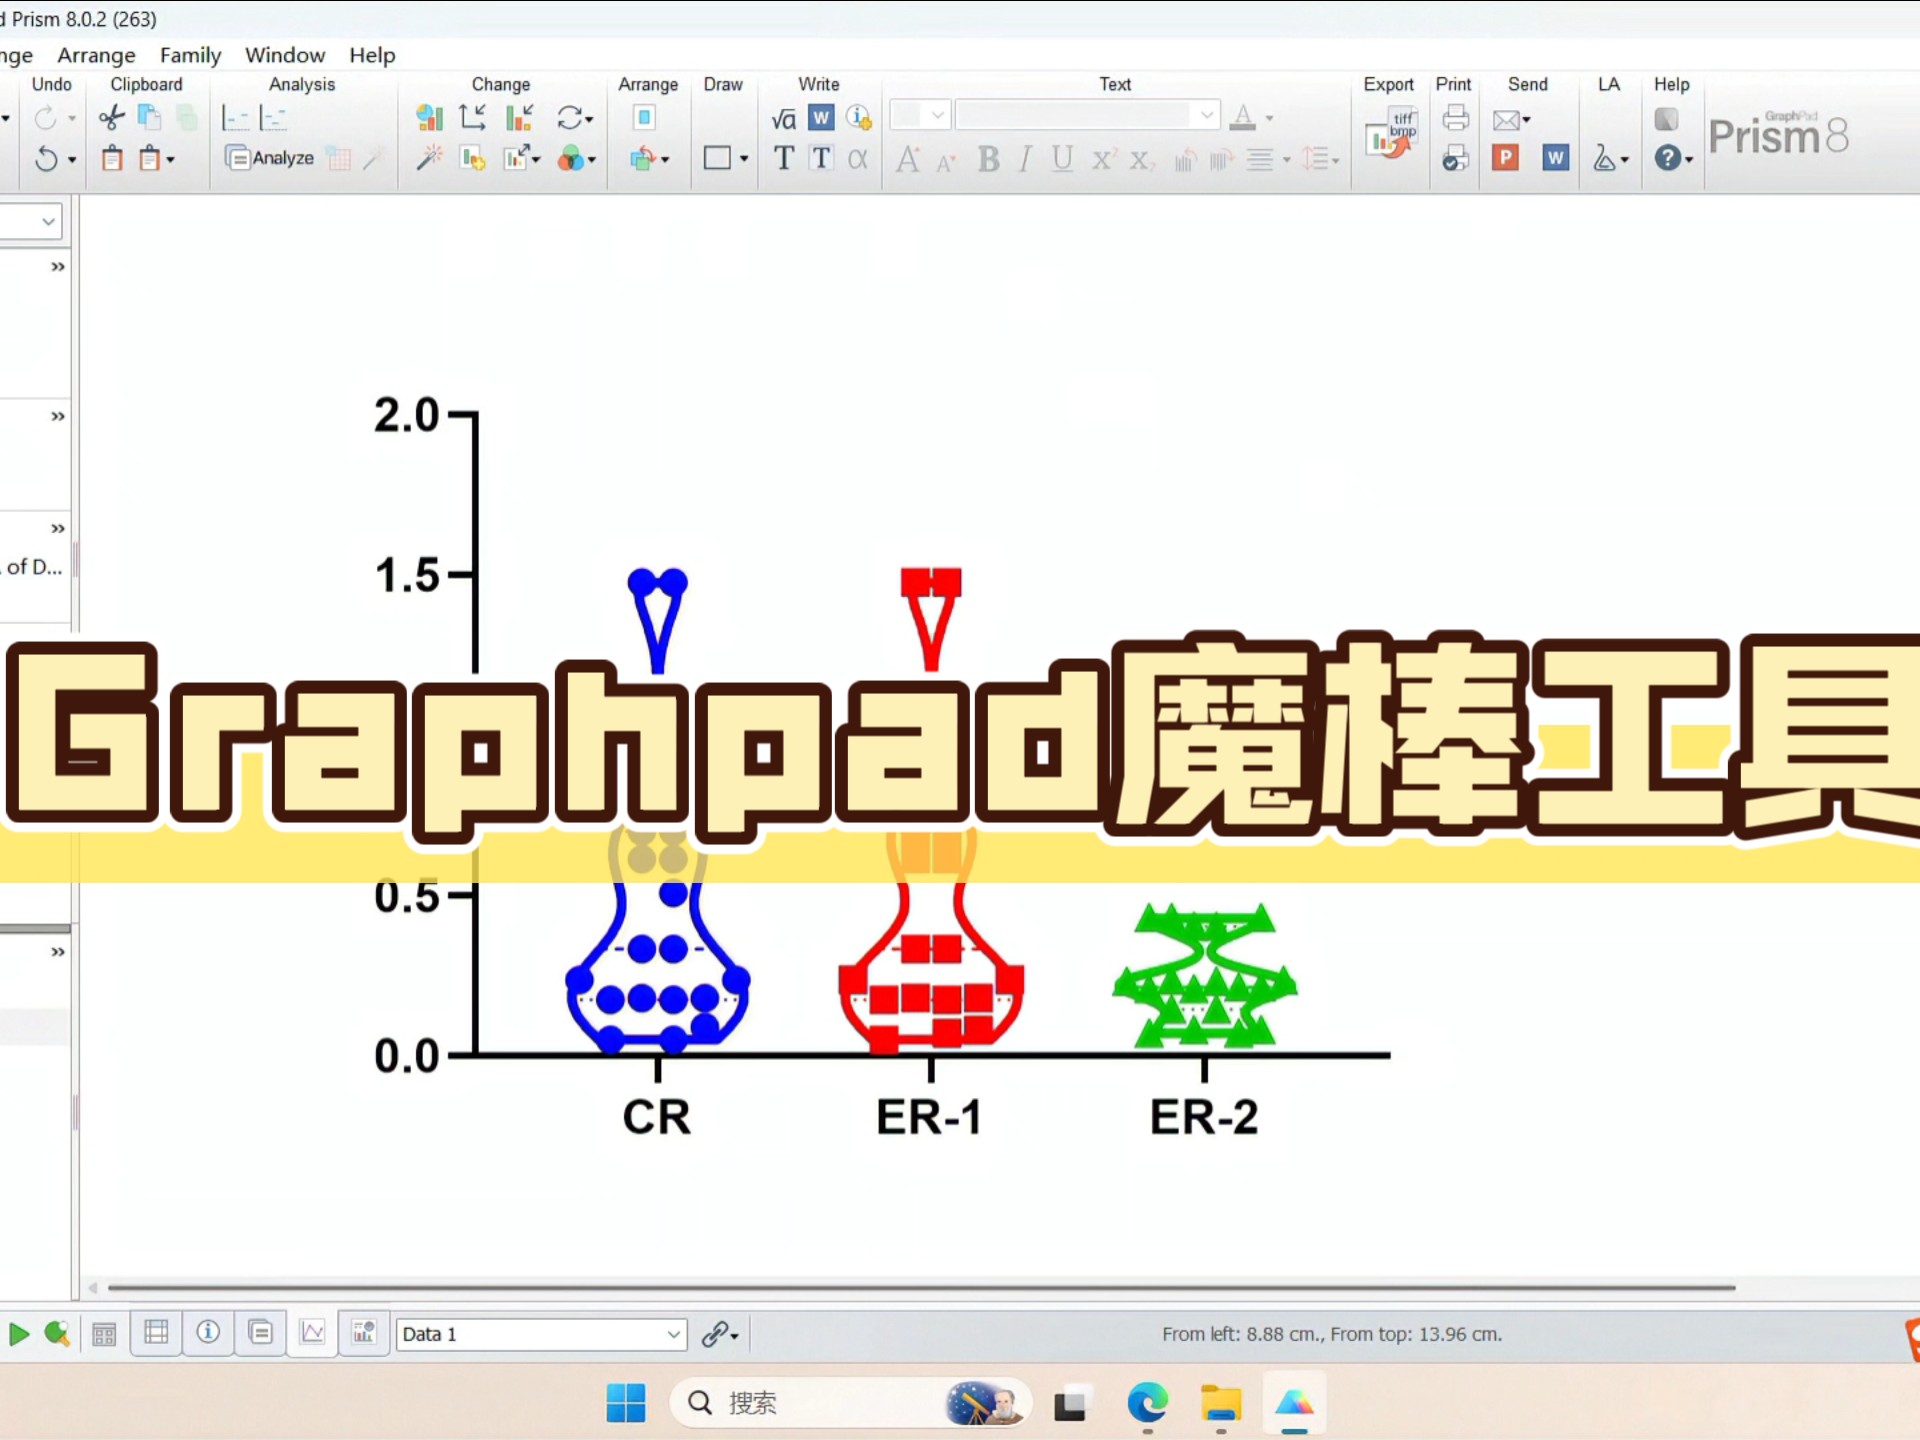
Task: Open the Paste Special dropdown arrow
Action: [171, 159]
